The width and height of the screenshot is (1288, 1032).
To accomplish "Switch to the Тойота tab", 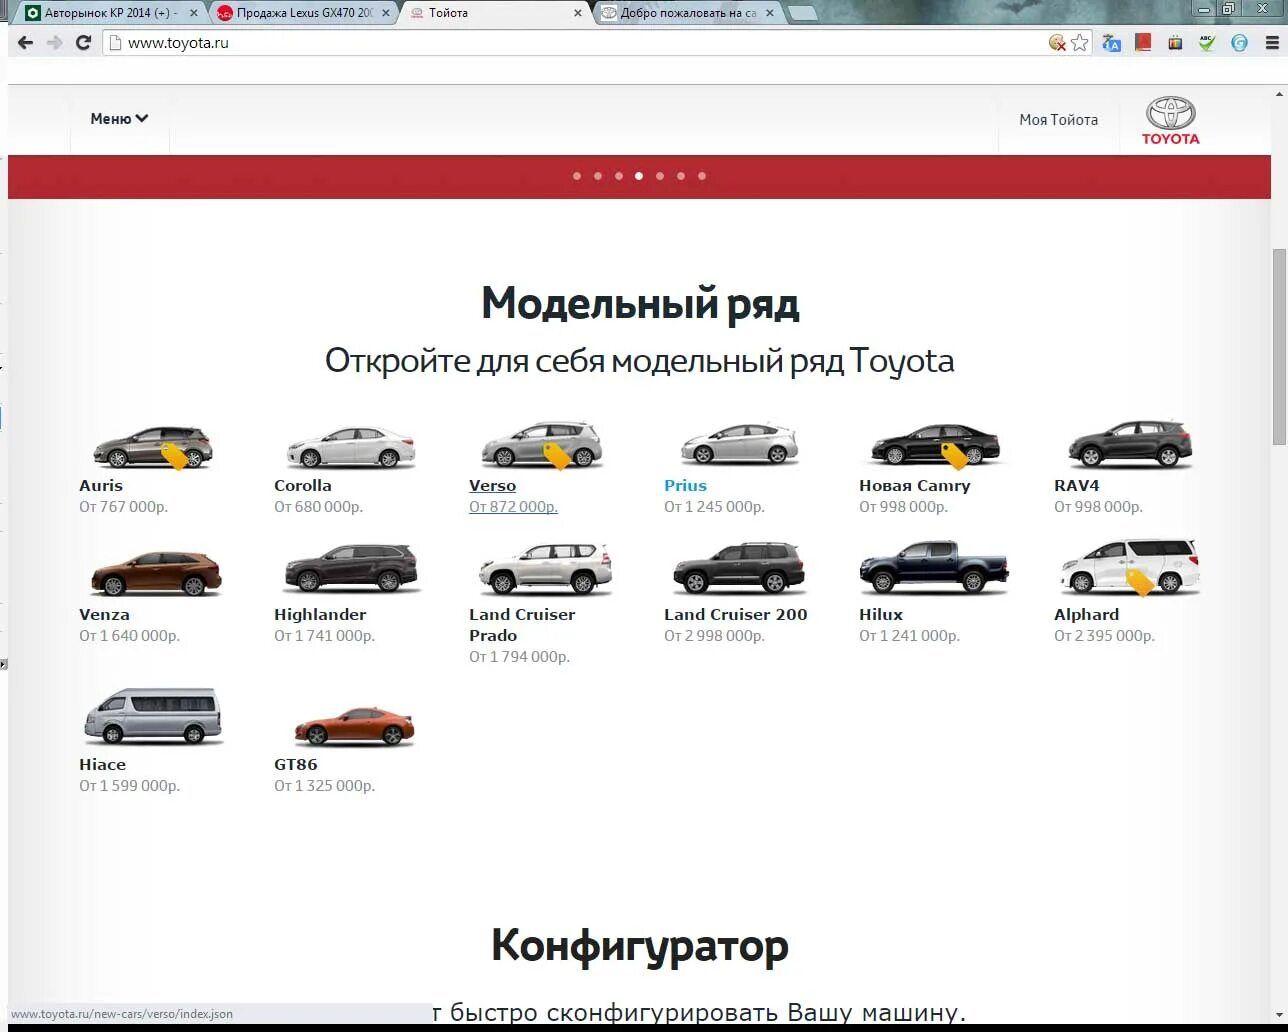I will click(x=495, y=13).
